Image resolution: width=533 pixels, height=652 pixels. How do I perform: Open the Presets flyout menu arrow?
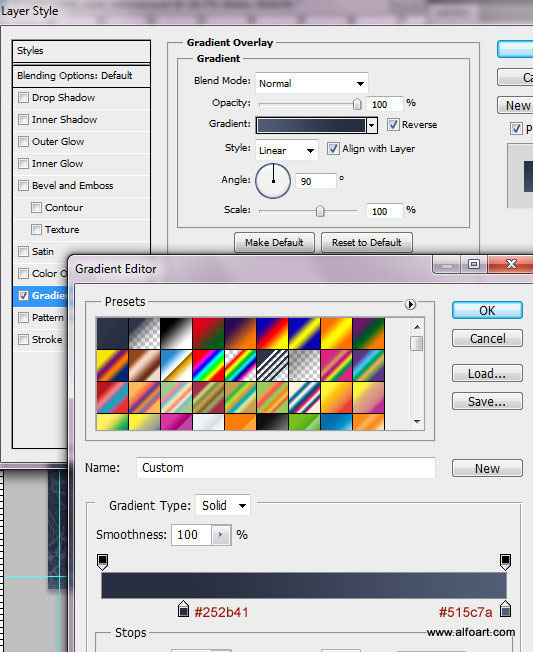(x=410, y=304)
